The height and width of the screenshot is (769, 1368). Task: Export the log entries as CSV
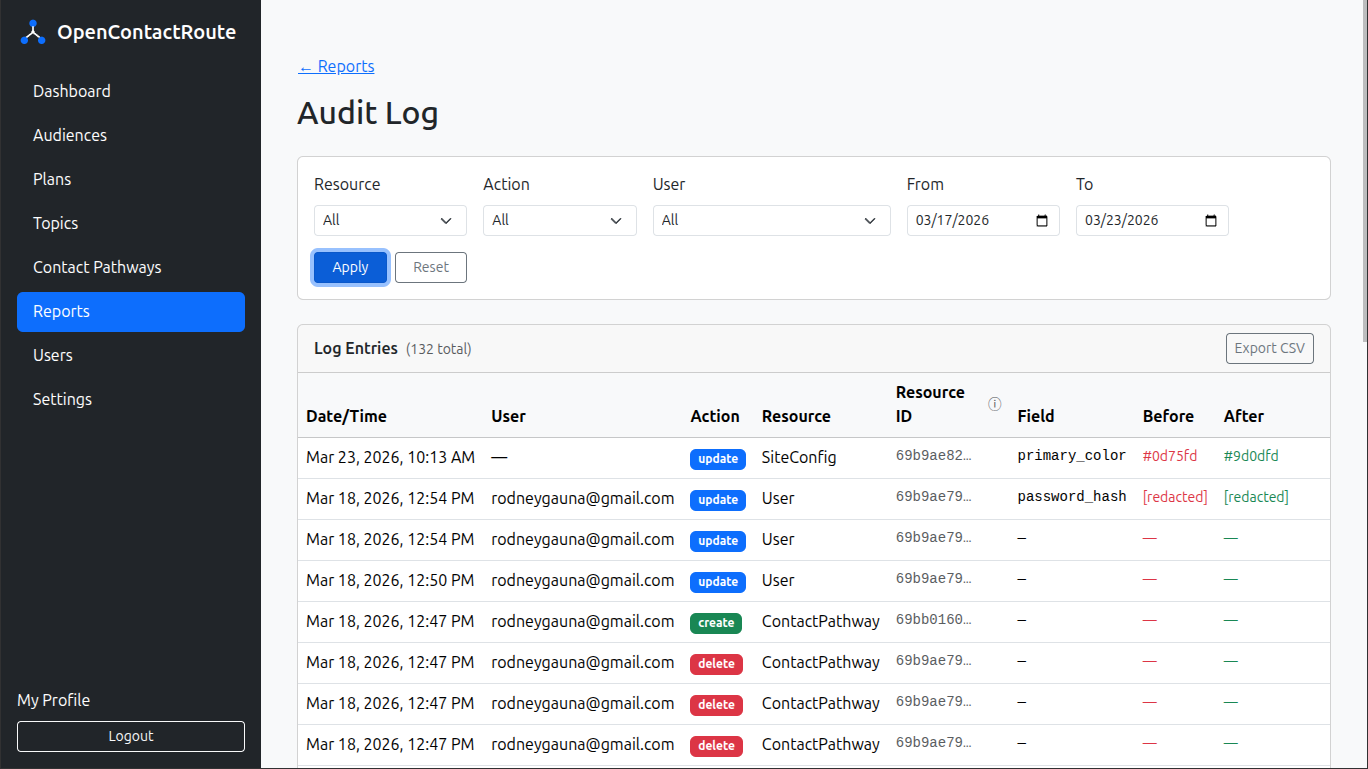pyautogui.click(x=1269, y=348)
